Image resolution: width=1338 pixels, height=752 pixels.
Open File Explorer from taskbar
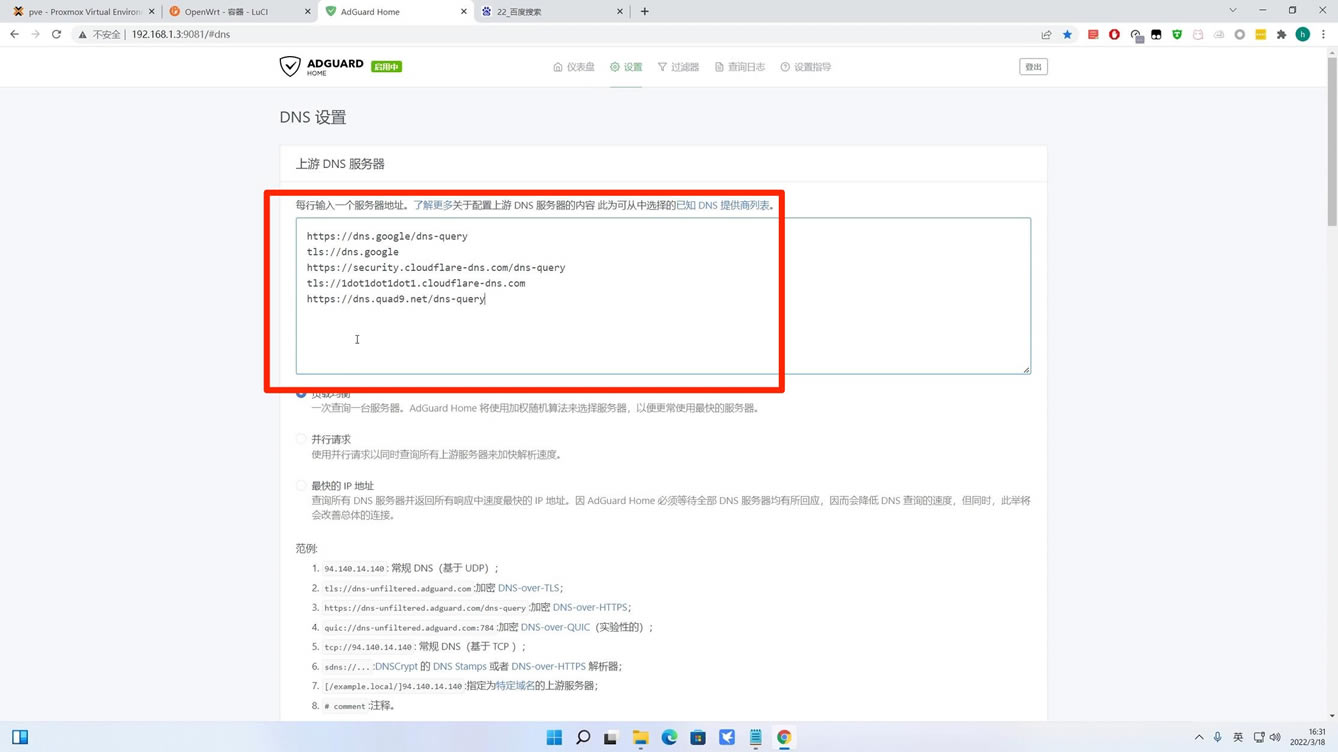[640, 738]
